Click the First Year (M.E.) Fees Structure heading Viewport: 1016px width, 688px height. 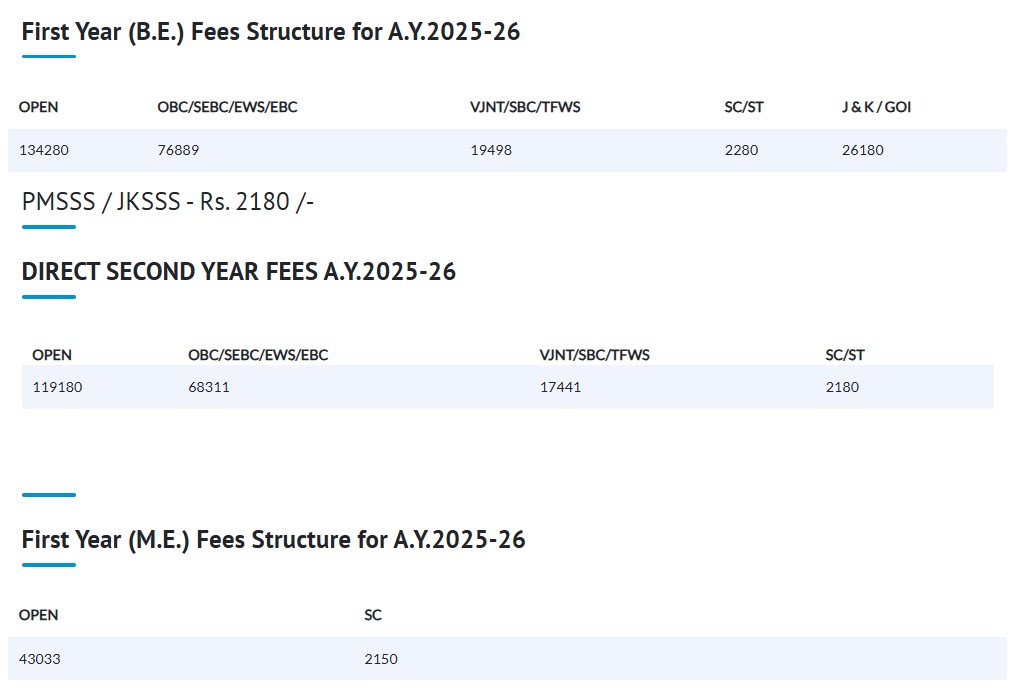(273, 540)
